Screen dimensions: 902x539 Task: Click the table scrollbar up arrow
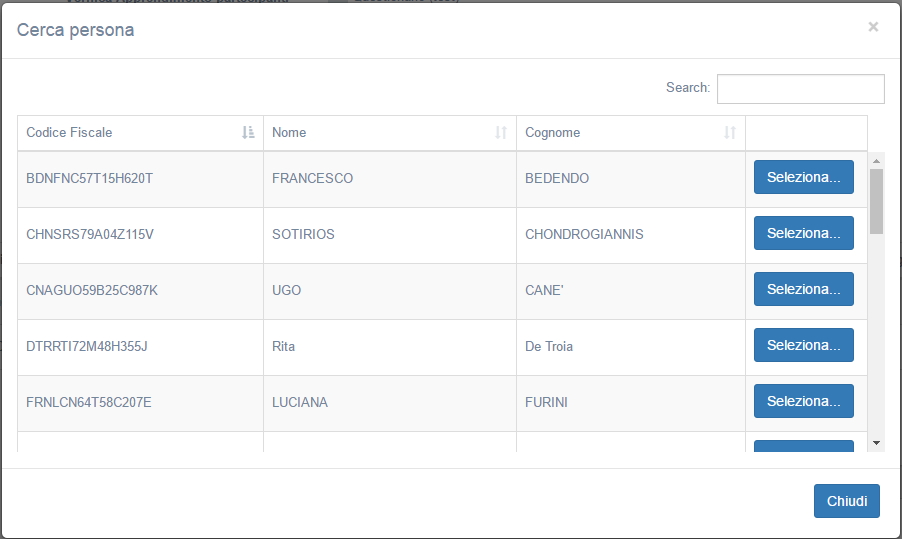pyautogui.click(x=876, y=160)
